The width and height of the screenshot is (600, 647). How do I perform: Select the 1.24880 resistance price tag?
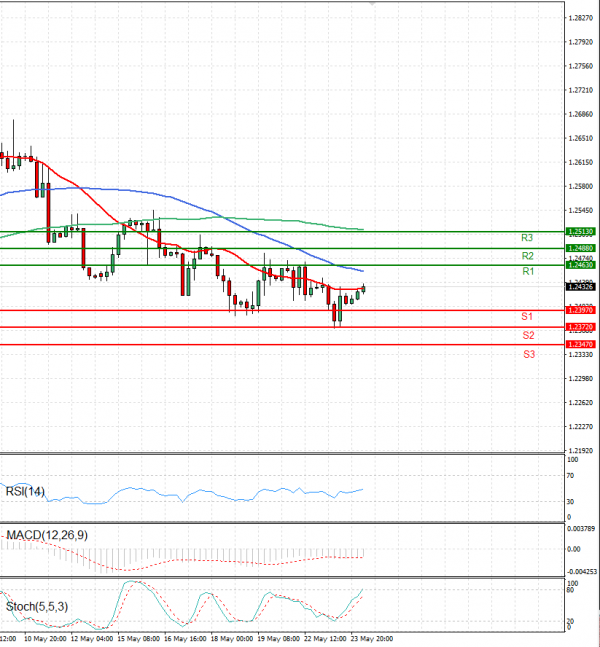[581, 248]
